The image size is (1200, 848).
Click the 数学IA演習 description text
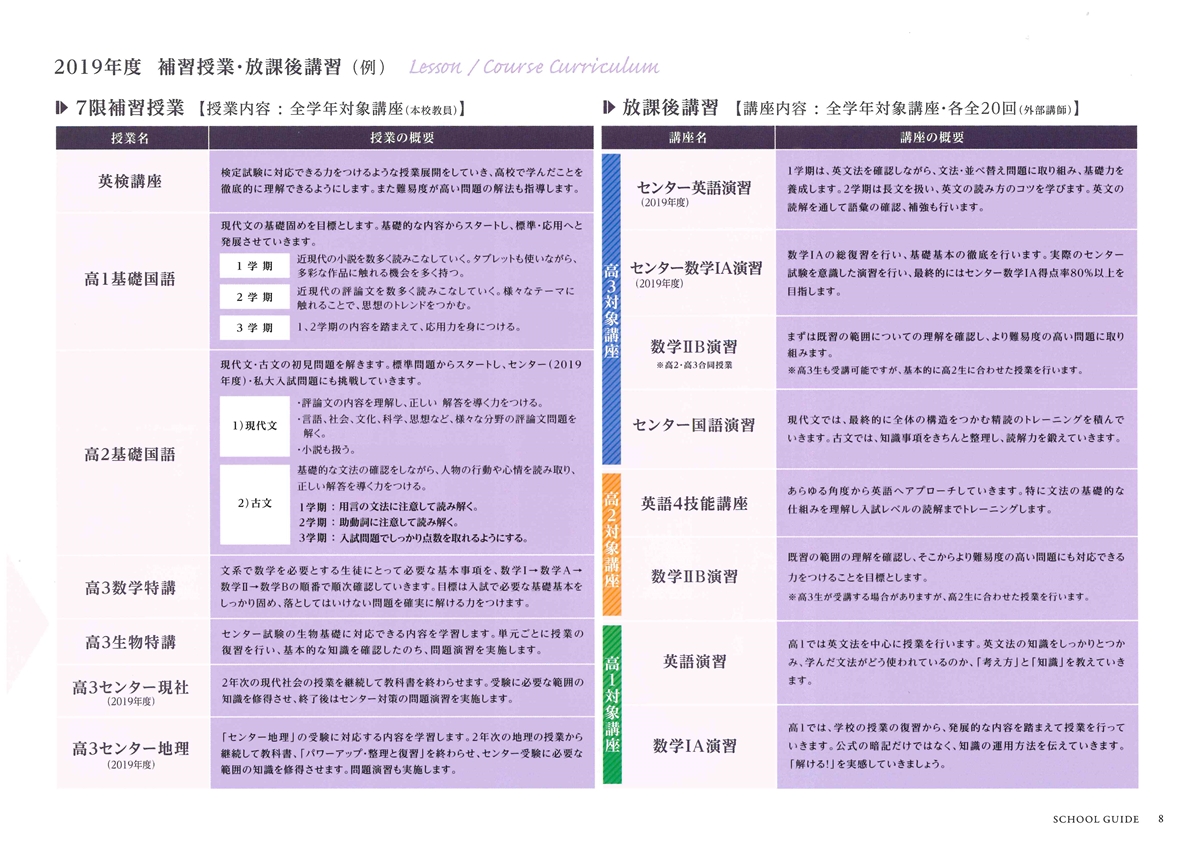955,746
